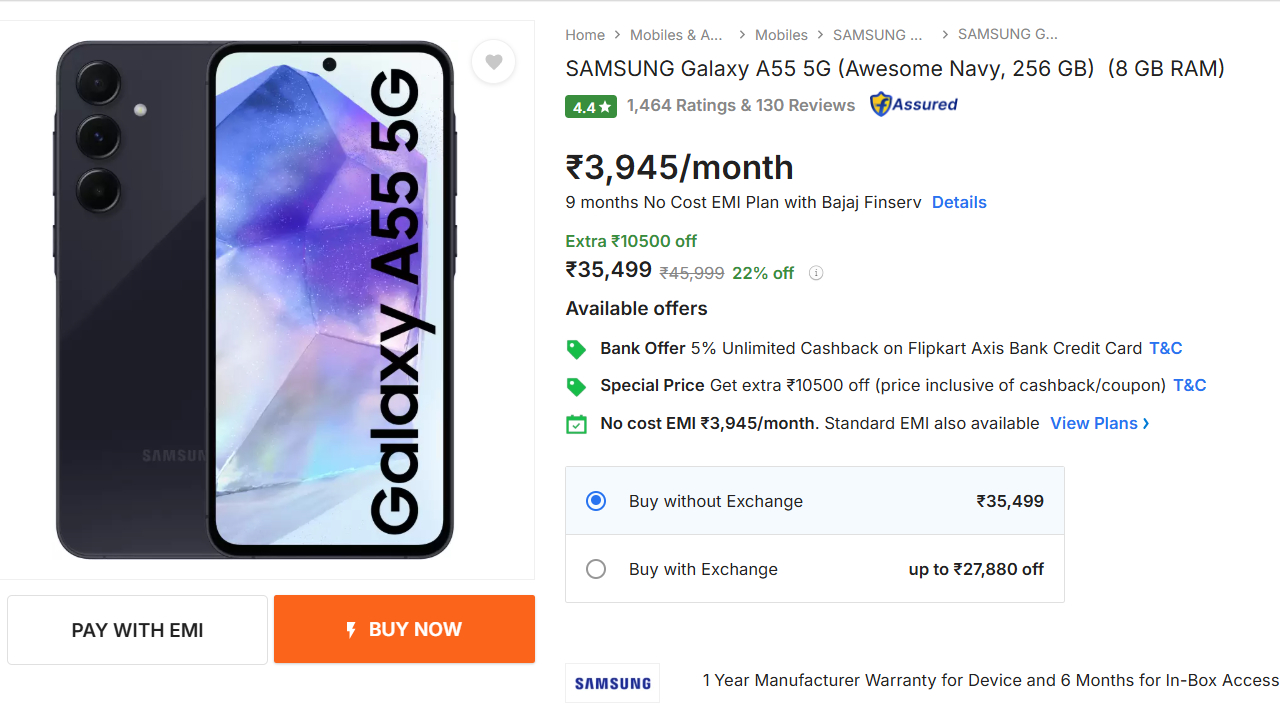Click the PAY WITH EMI button
The height and width of the screenshot is (720, 1280).
point(138,630)
